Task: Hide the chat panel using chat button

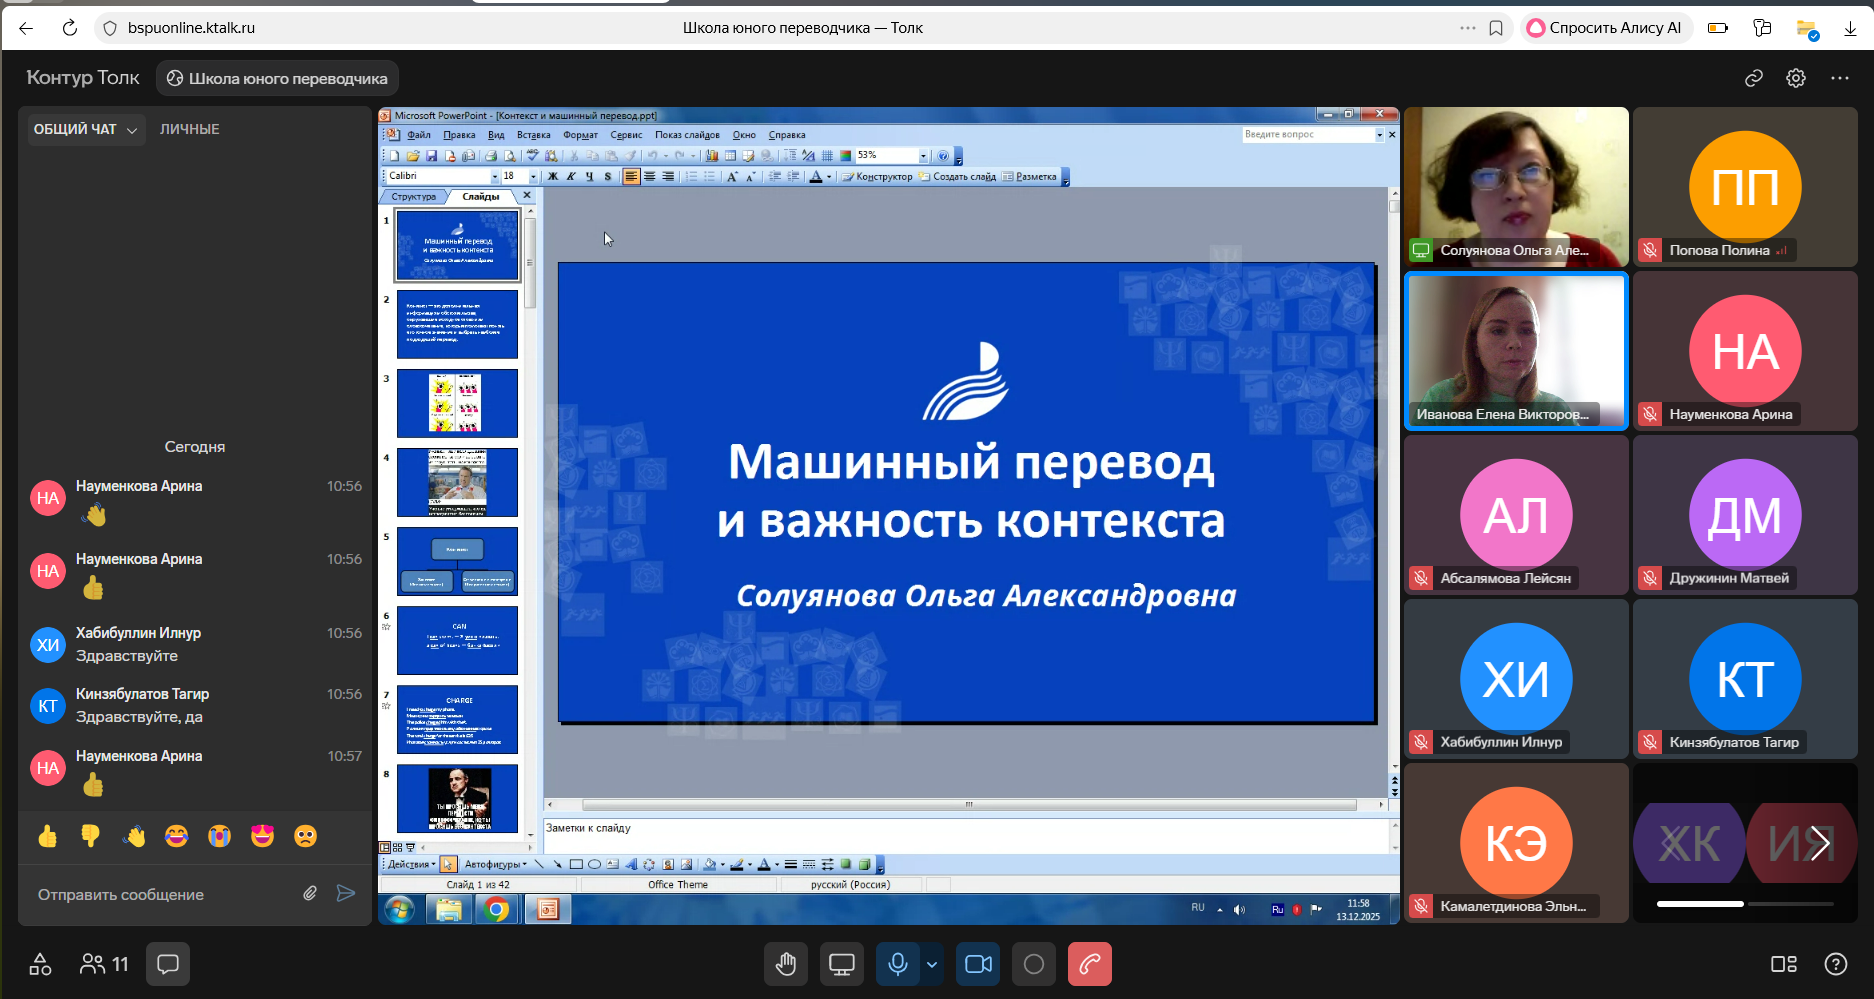Action: [168, 964]
